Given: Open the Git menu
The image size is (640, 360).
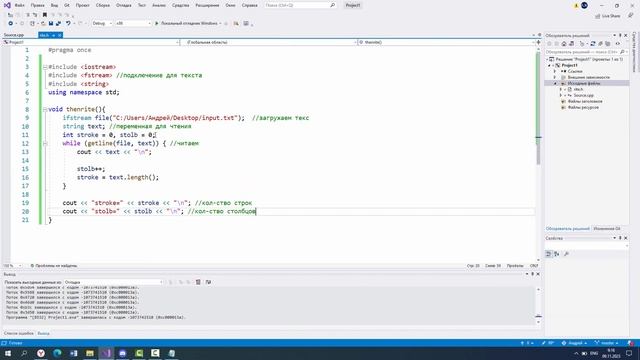Looking at the screenshot, I should point(67,5).
